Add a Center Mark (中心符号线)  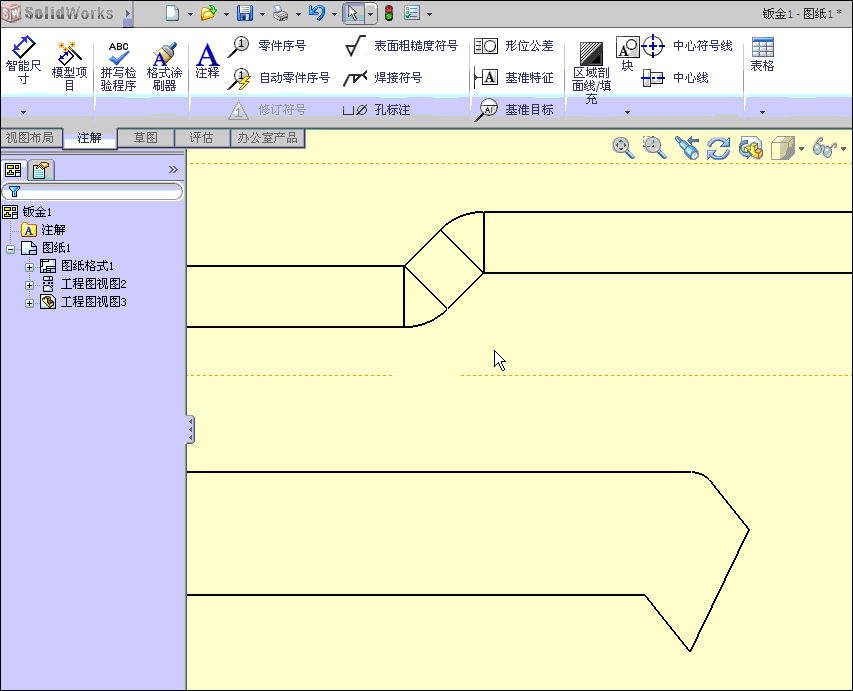[x=688, y=46]
